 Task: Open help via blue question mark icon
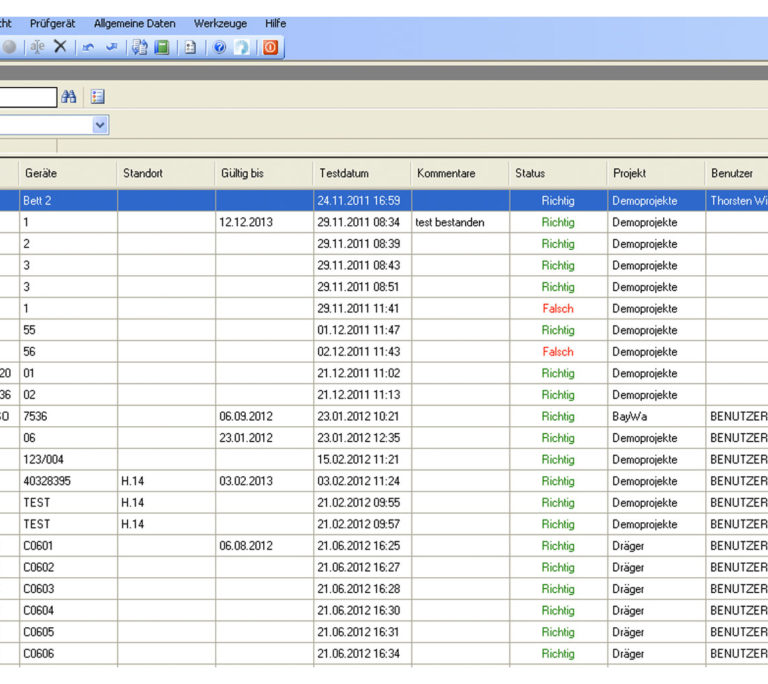220,47
